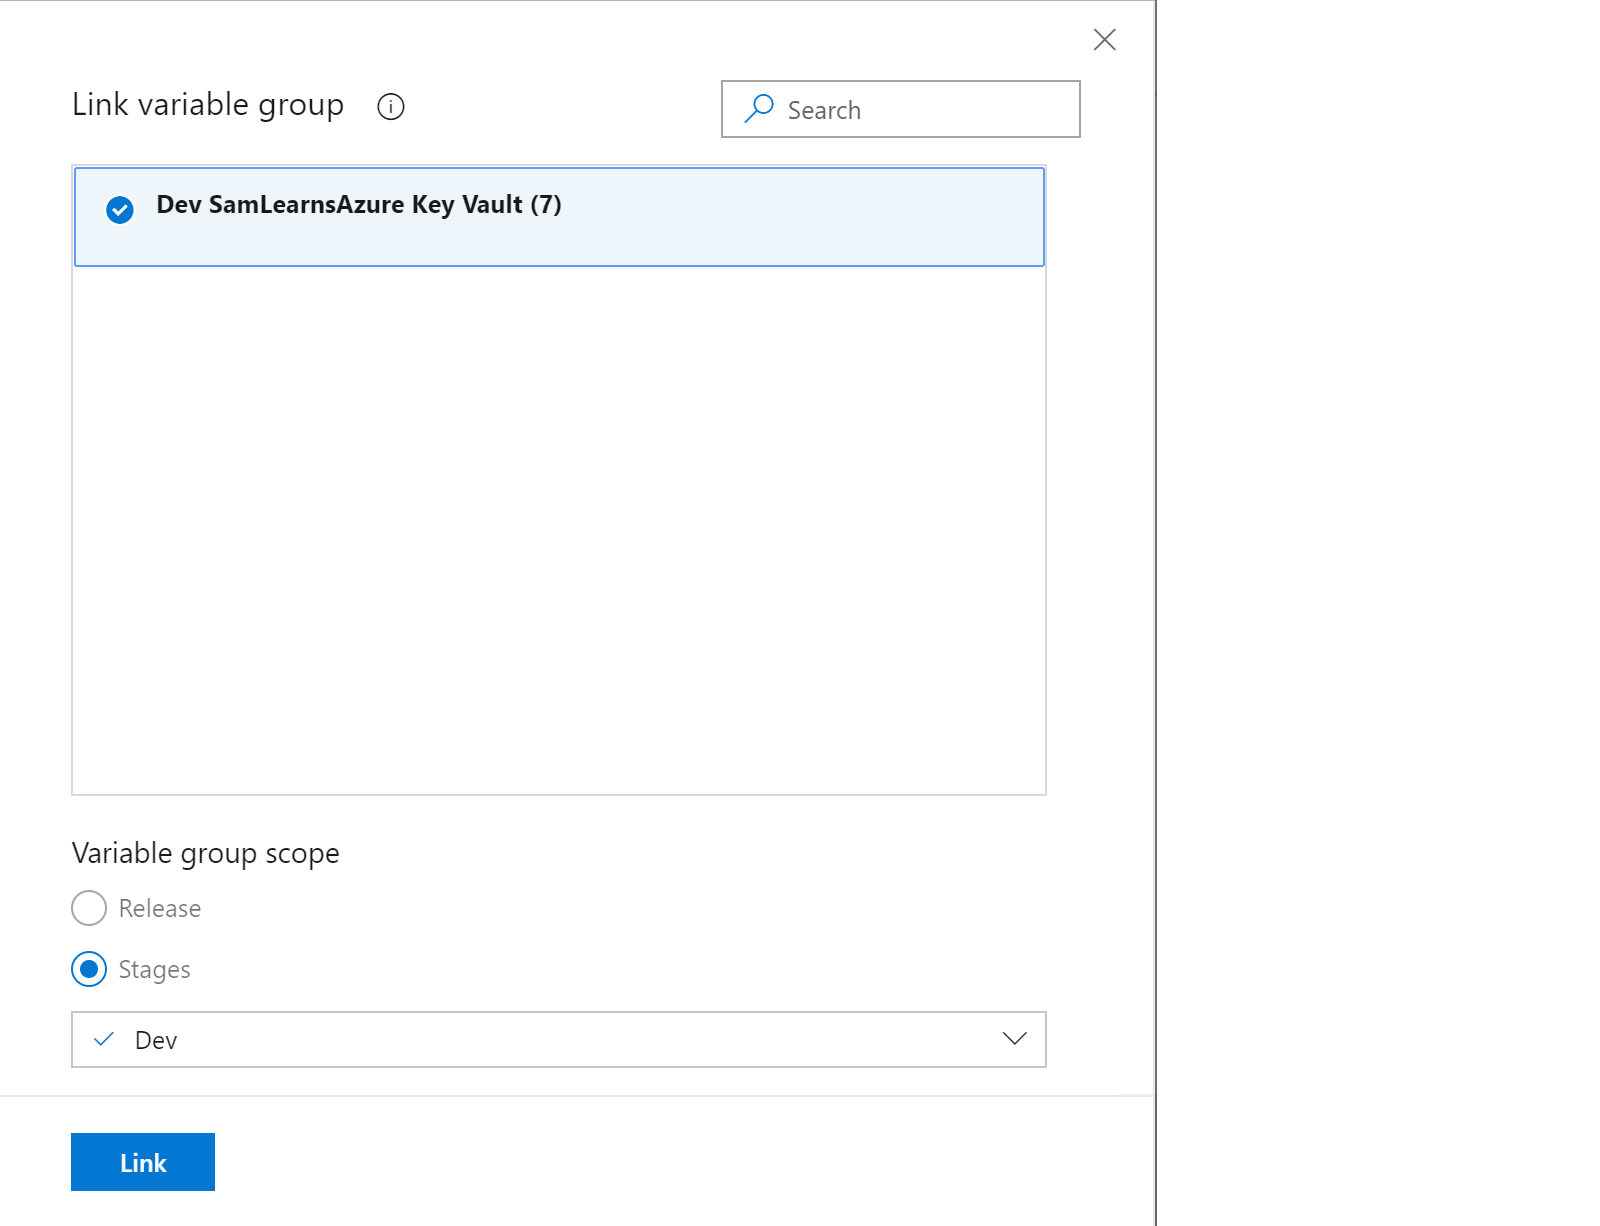Select the Stages scope radio button
Screen dimensions: 1600x1226
coord(89,969)
